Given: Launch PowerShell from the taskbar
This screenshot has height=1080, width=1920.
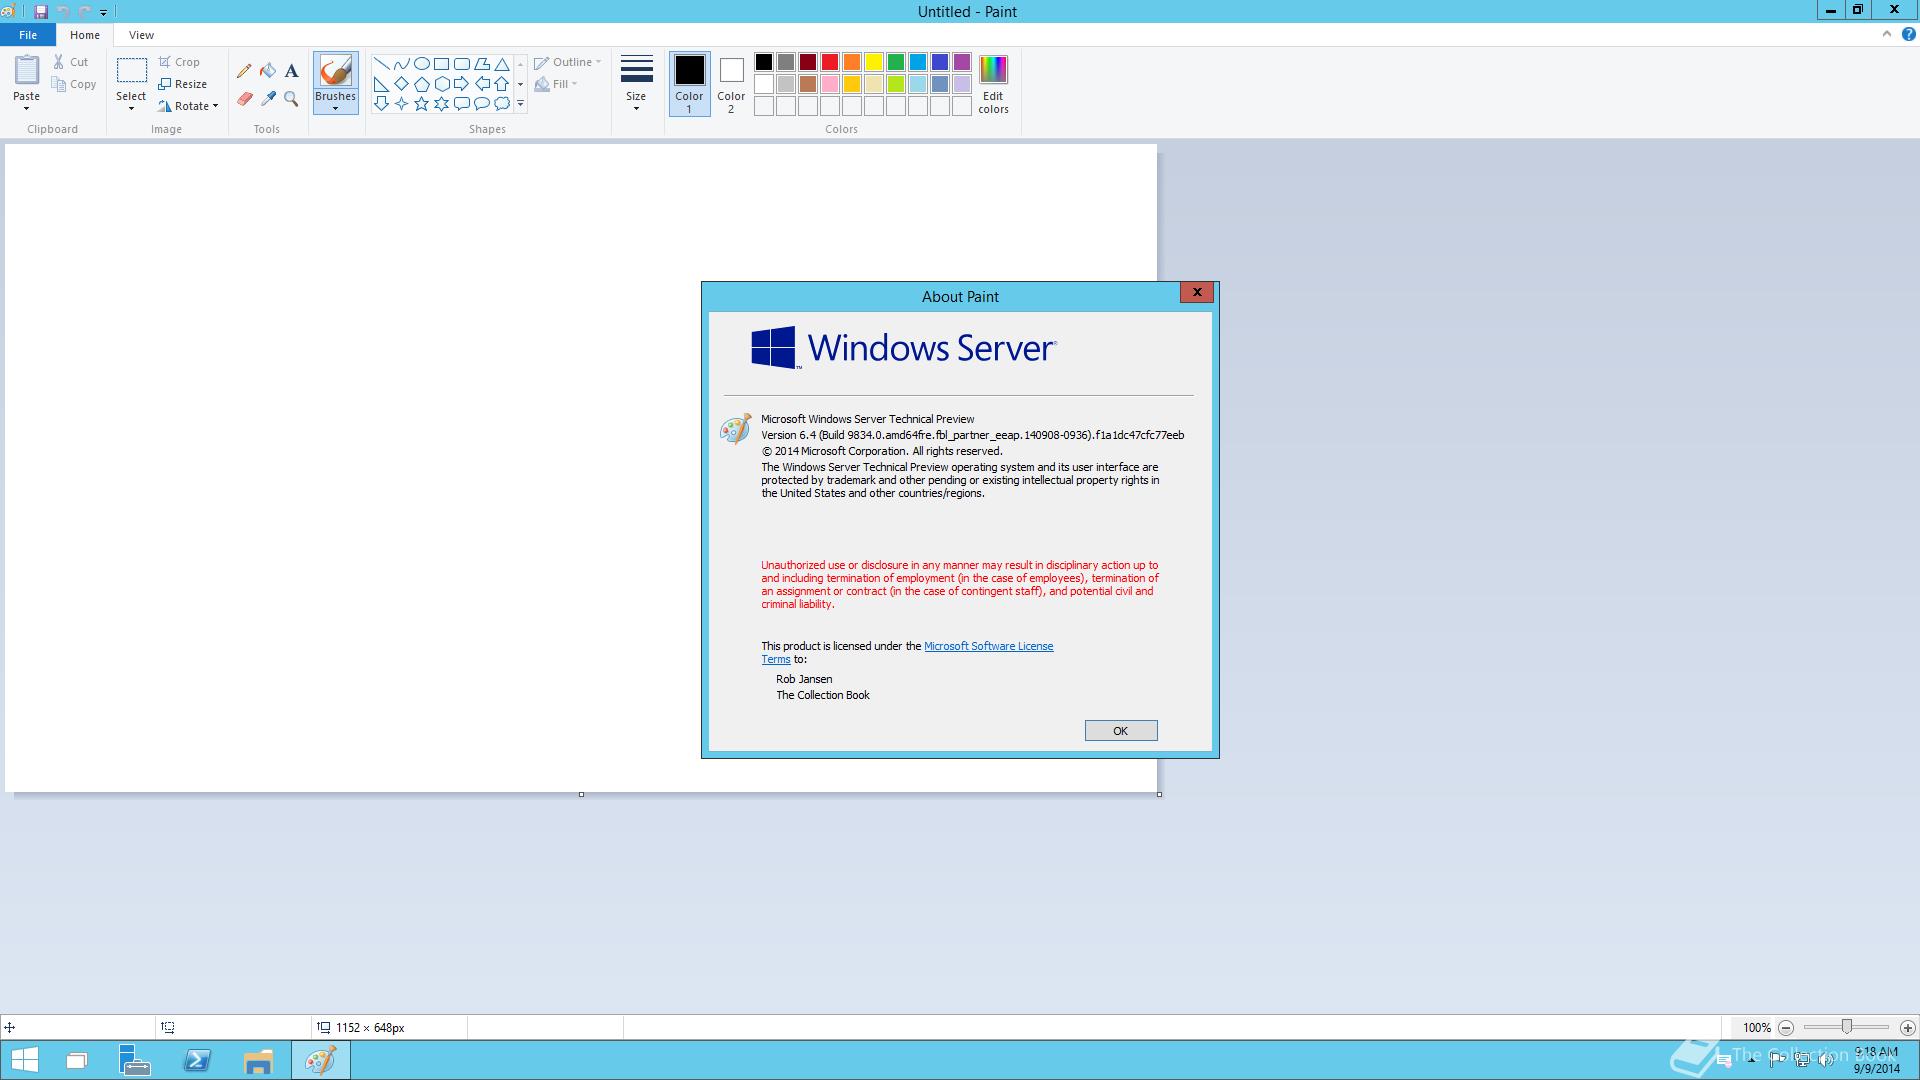Looking at the screenshot, I should pos(197,1060).
